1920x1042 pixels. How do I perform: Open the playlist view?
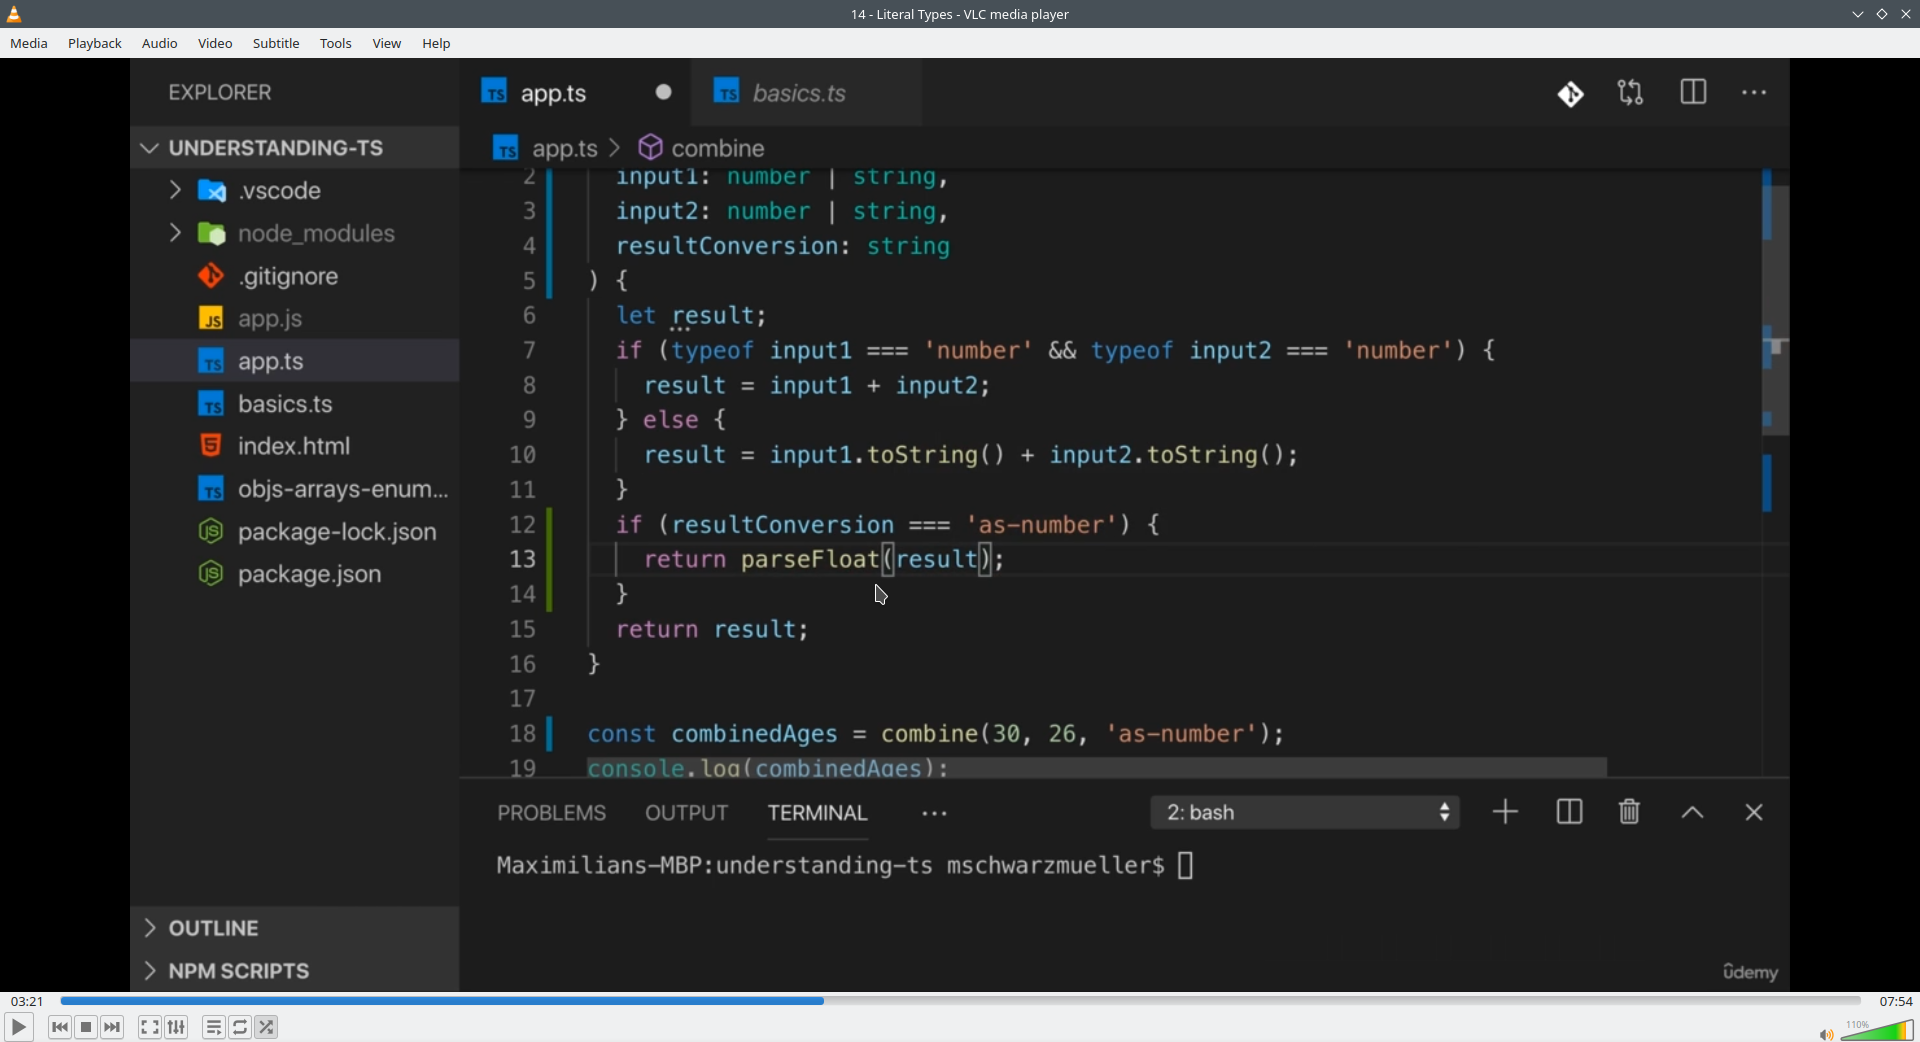(x=213, y=1027)
